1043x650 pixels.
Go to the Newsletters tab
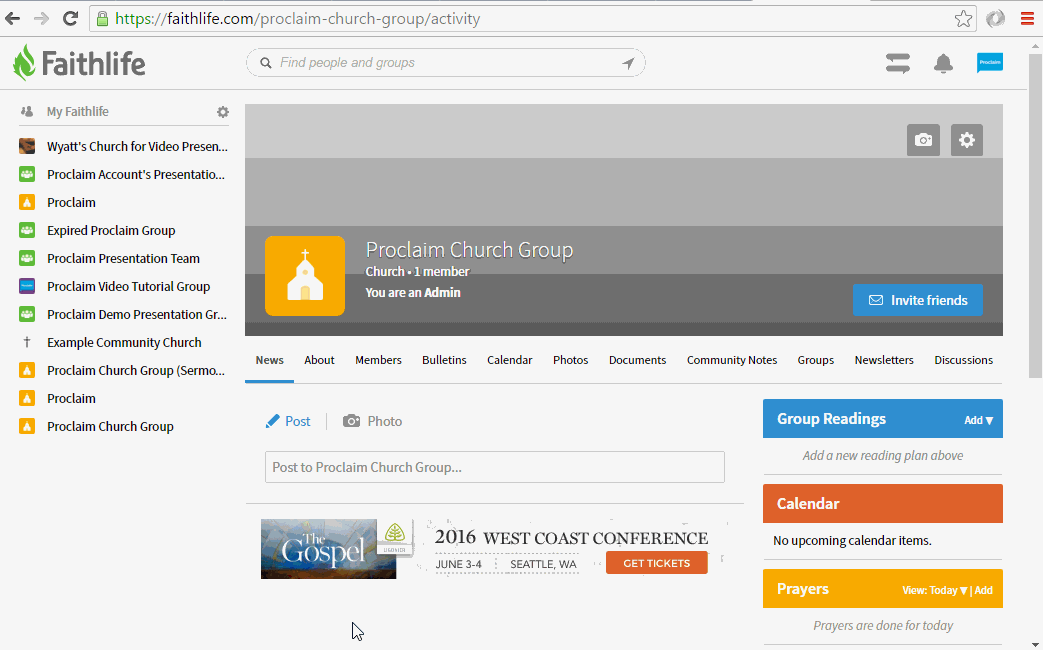click(884, 360)
